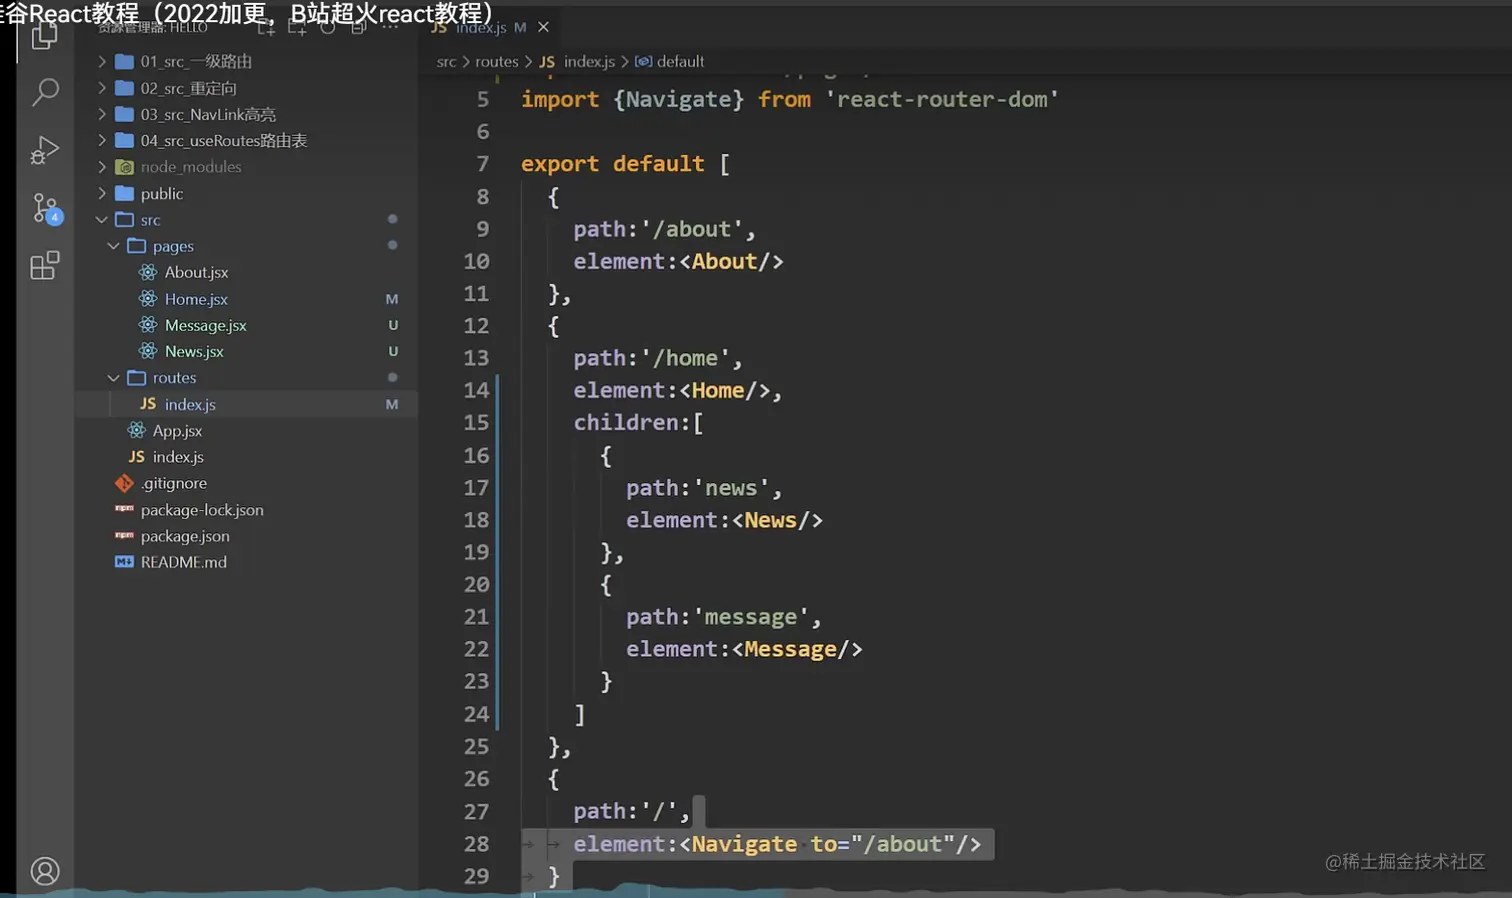Open Home.jsx from the explorer
The width and height of the screenshot is (1512, 898).
(x=196, y=299)
